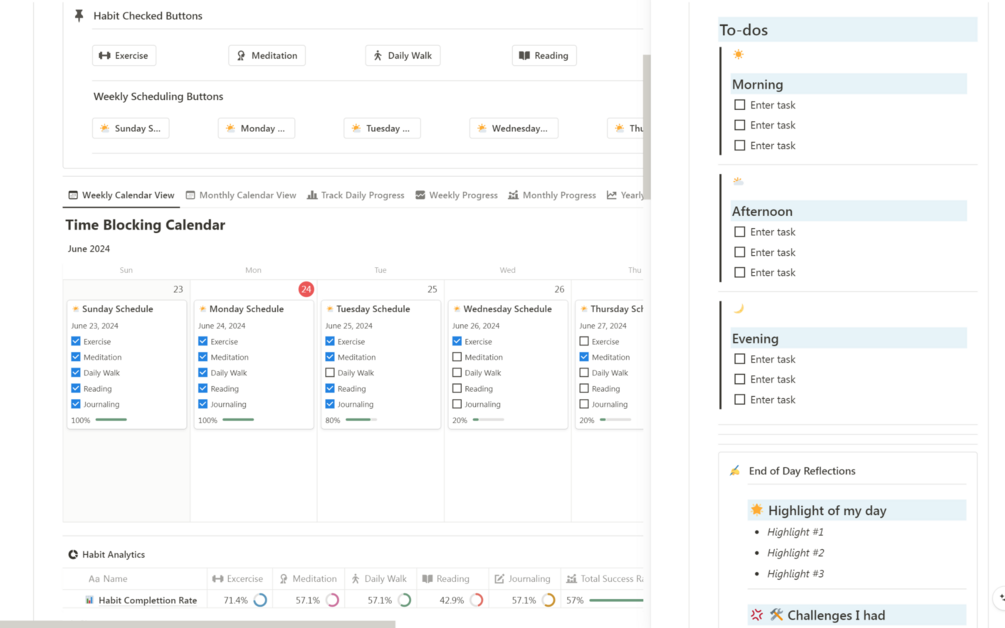
Task: Click the walking figure icon on Daily Walk
Action: (378, 56)
